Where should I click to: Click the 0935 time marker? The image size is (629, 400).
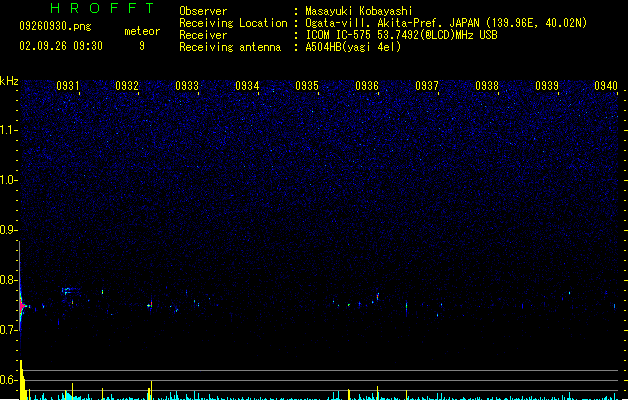(307, 86)
